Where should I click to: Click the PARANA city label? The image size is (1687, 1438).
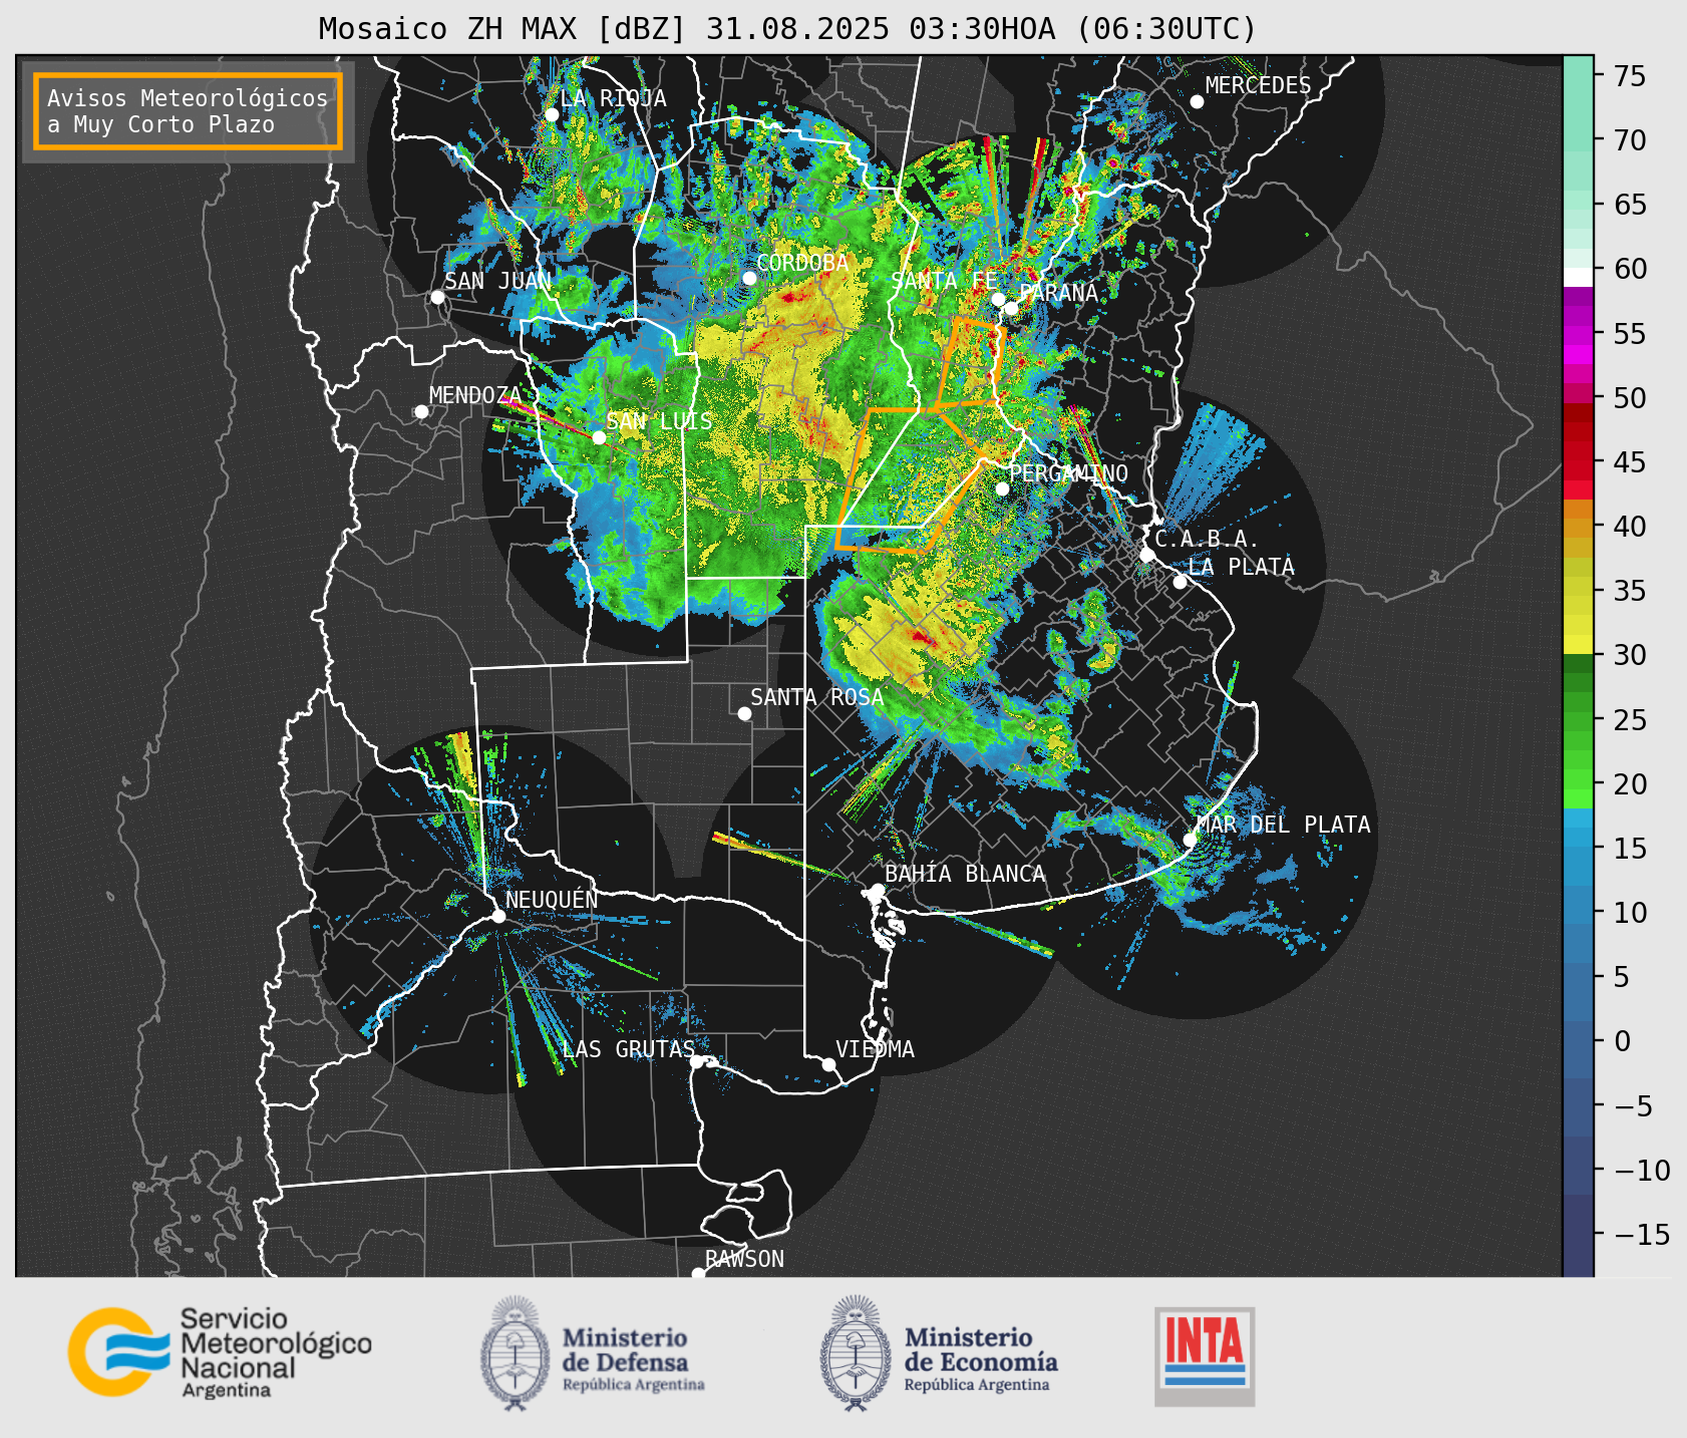[x=1058, y=293]
